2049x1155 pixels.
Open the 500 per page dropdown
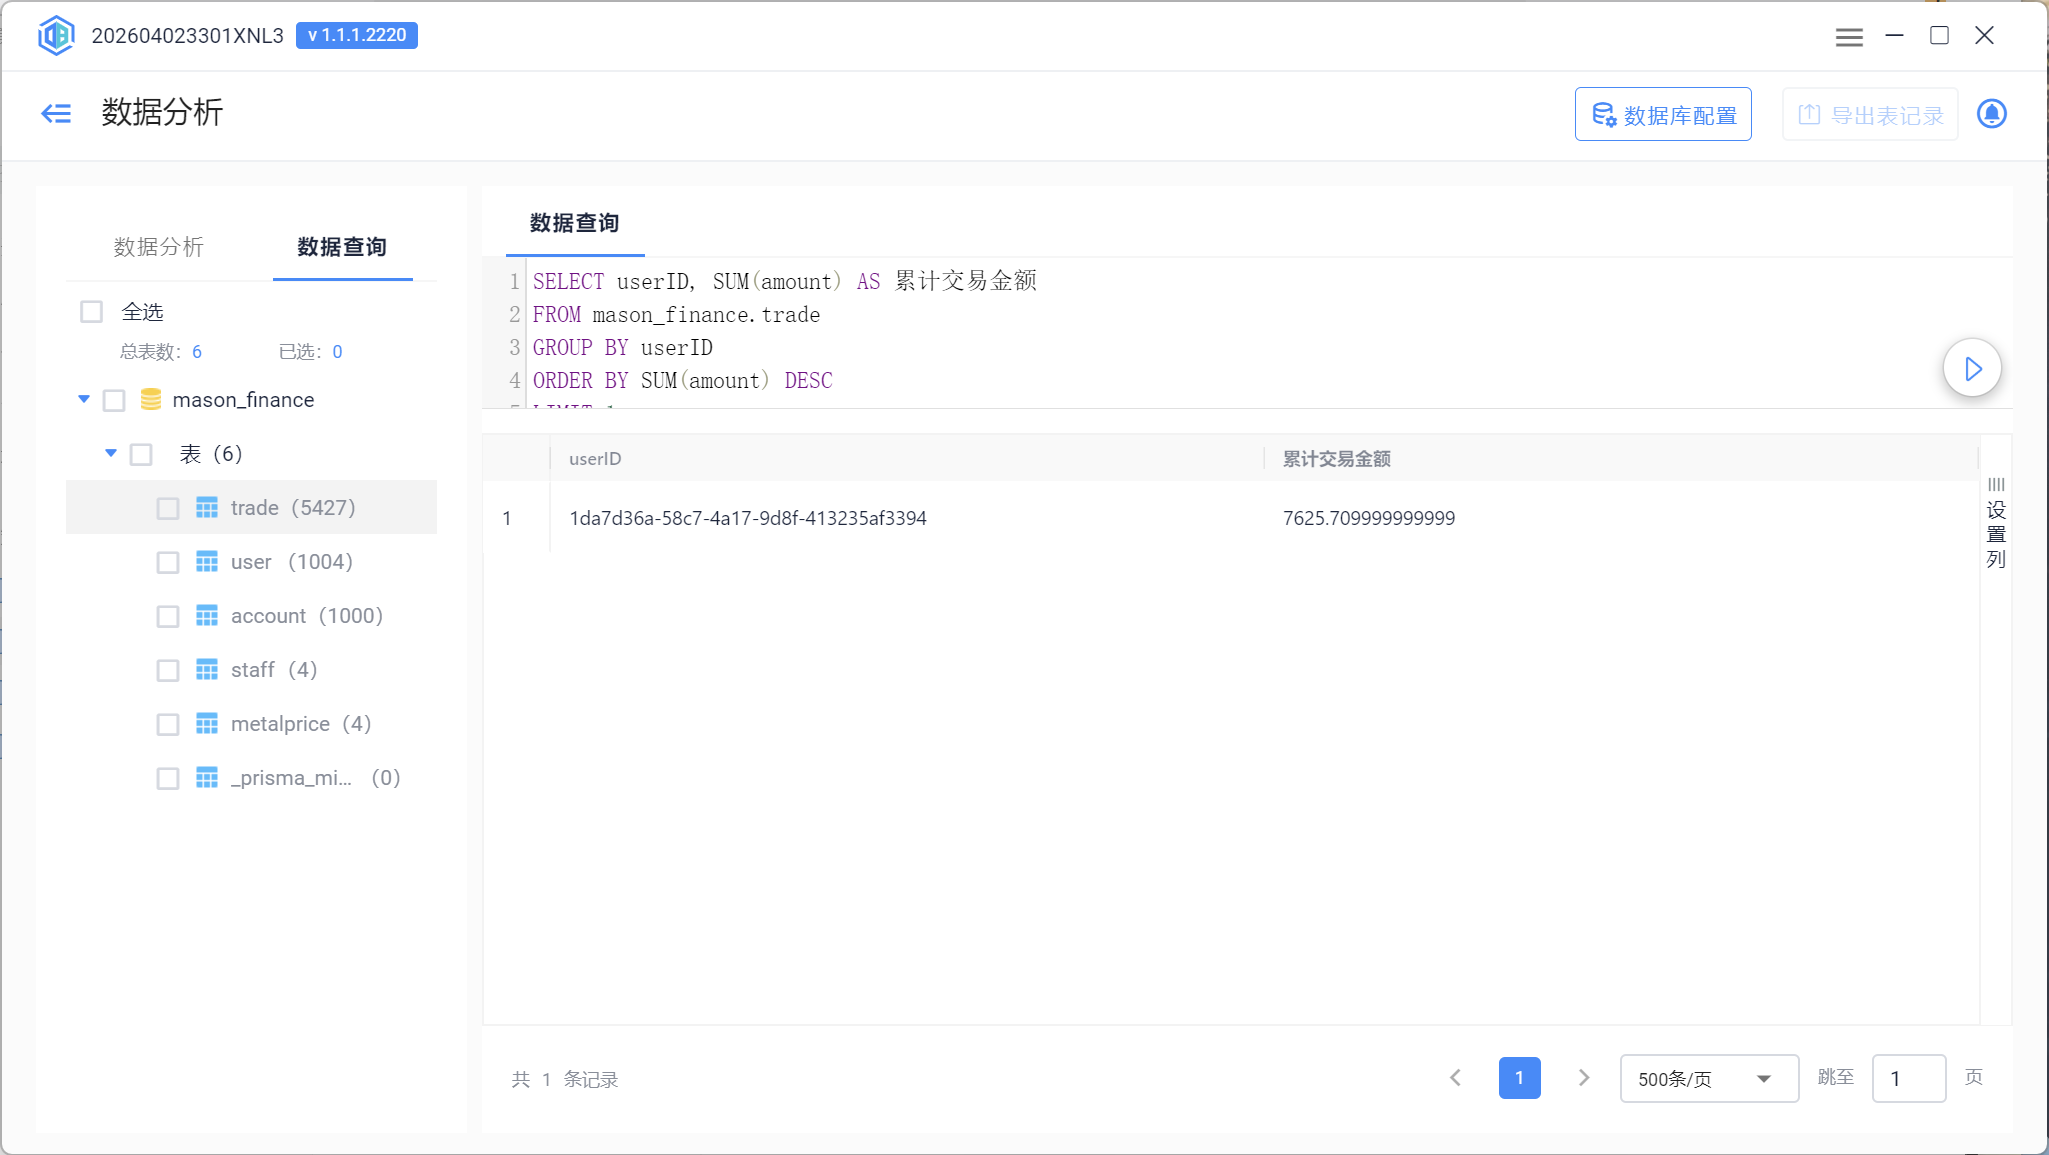(x=1708, y=1078)
